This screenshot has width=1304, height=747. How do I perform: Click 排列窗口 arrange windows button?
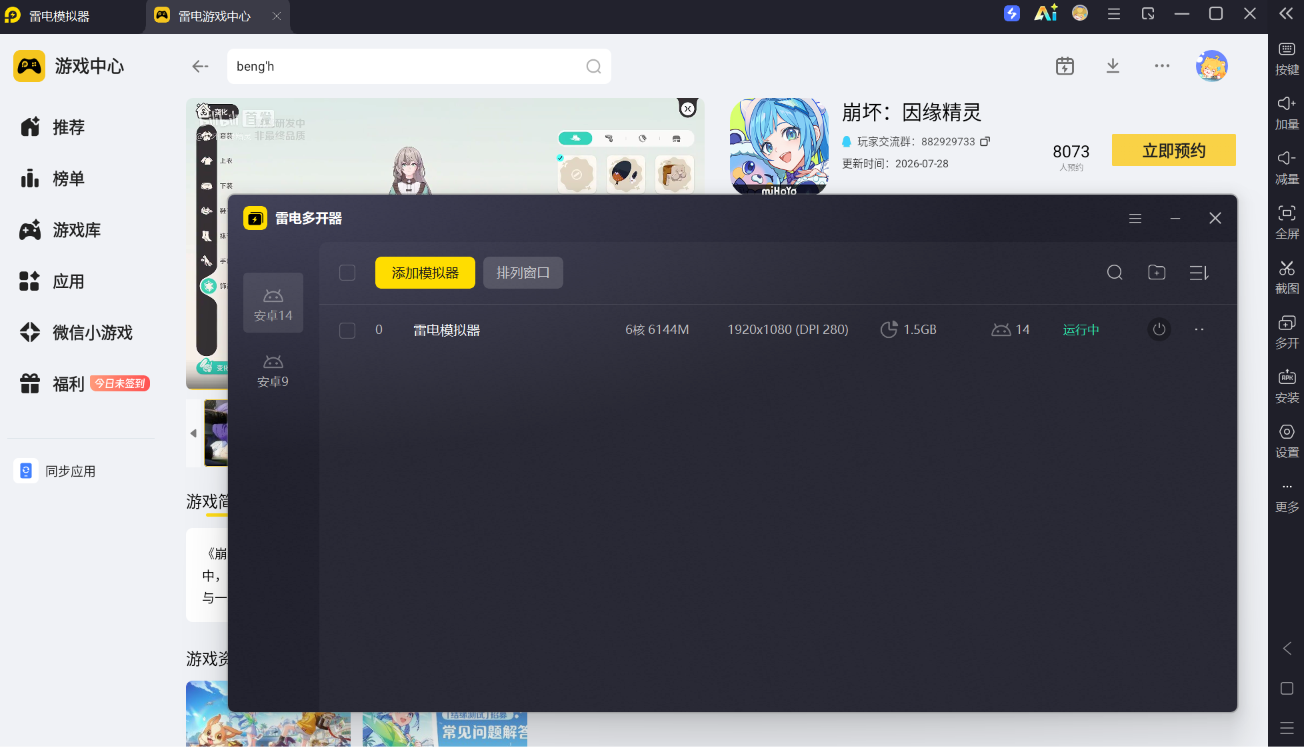pyautogui.click(x=523, y=273)
